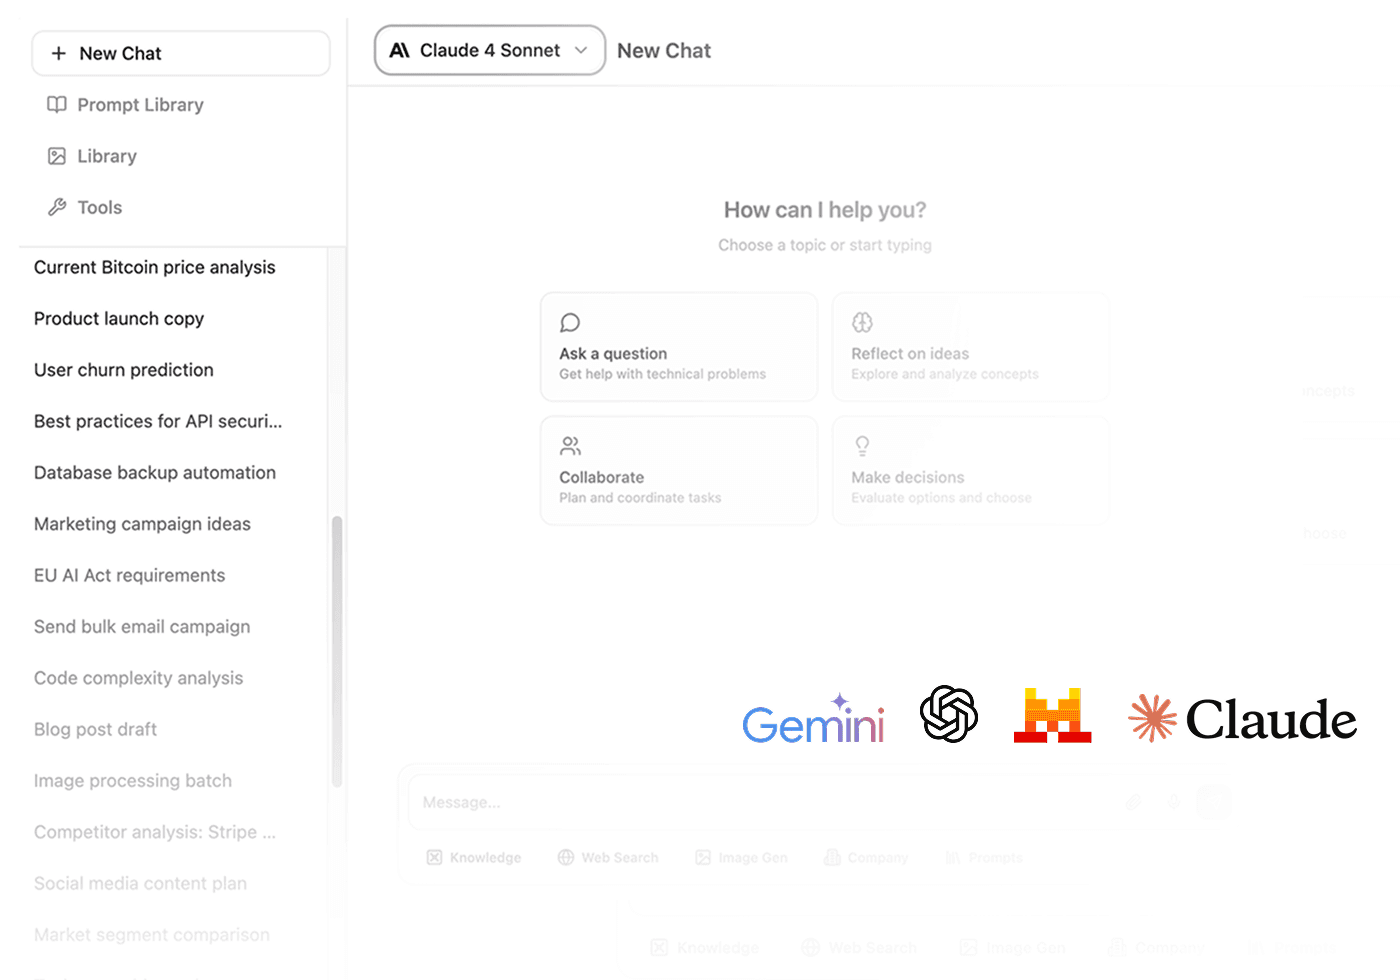Choose the Make decisions card
Viewport: 1400px width, 980px height.
(971, 471)
